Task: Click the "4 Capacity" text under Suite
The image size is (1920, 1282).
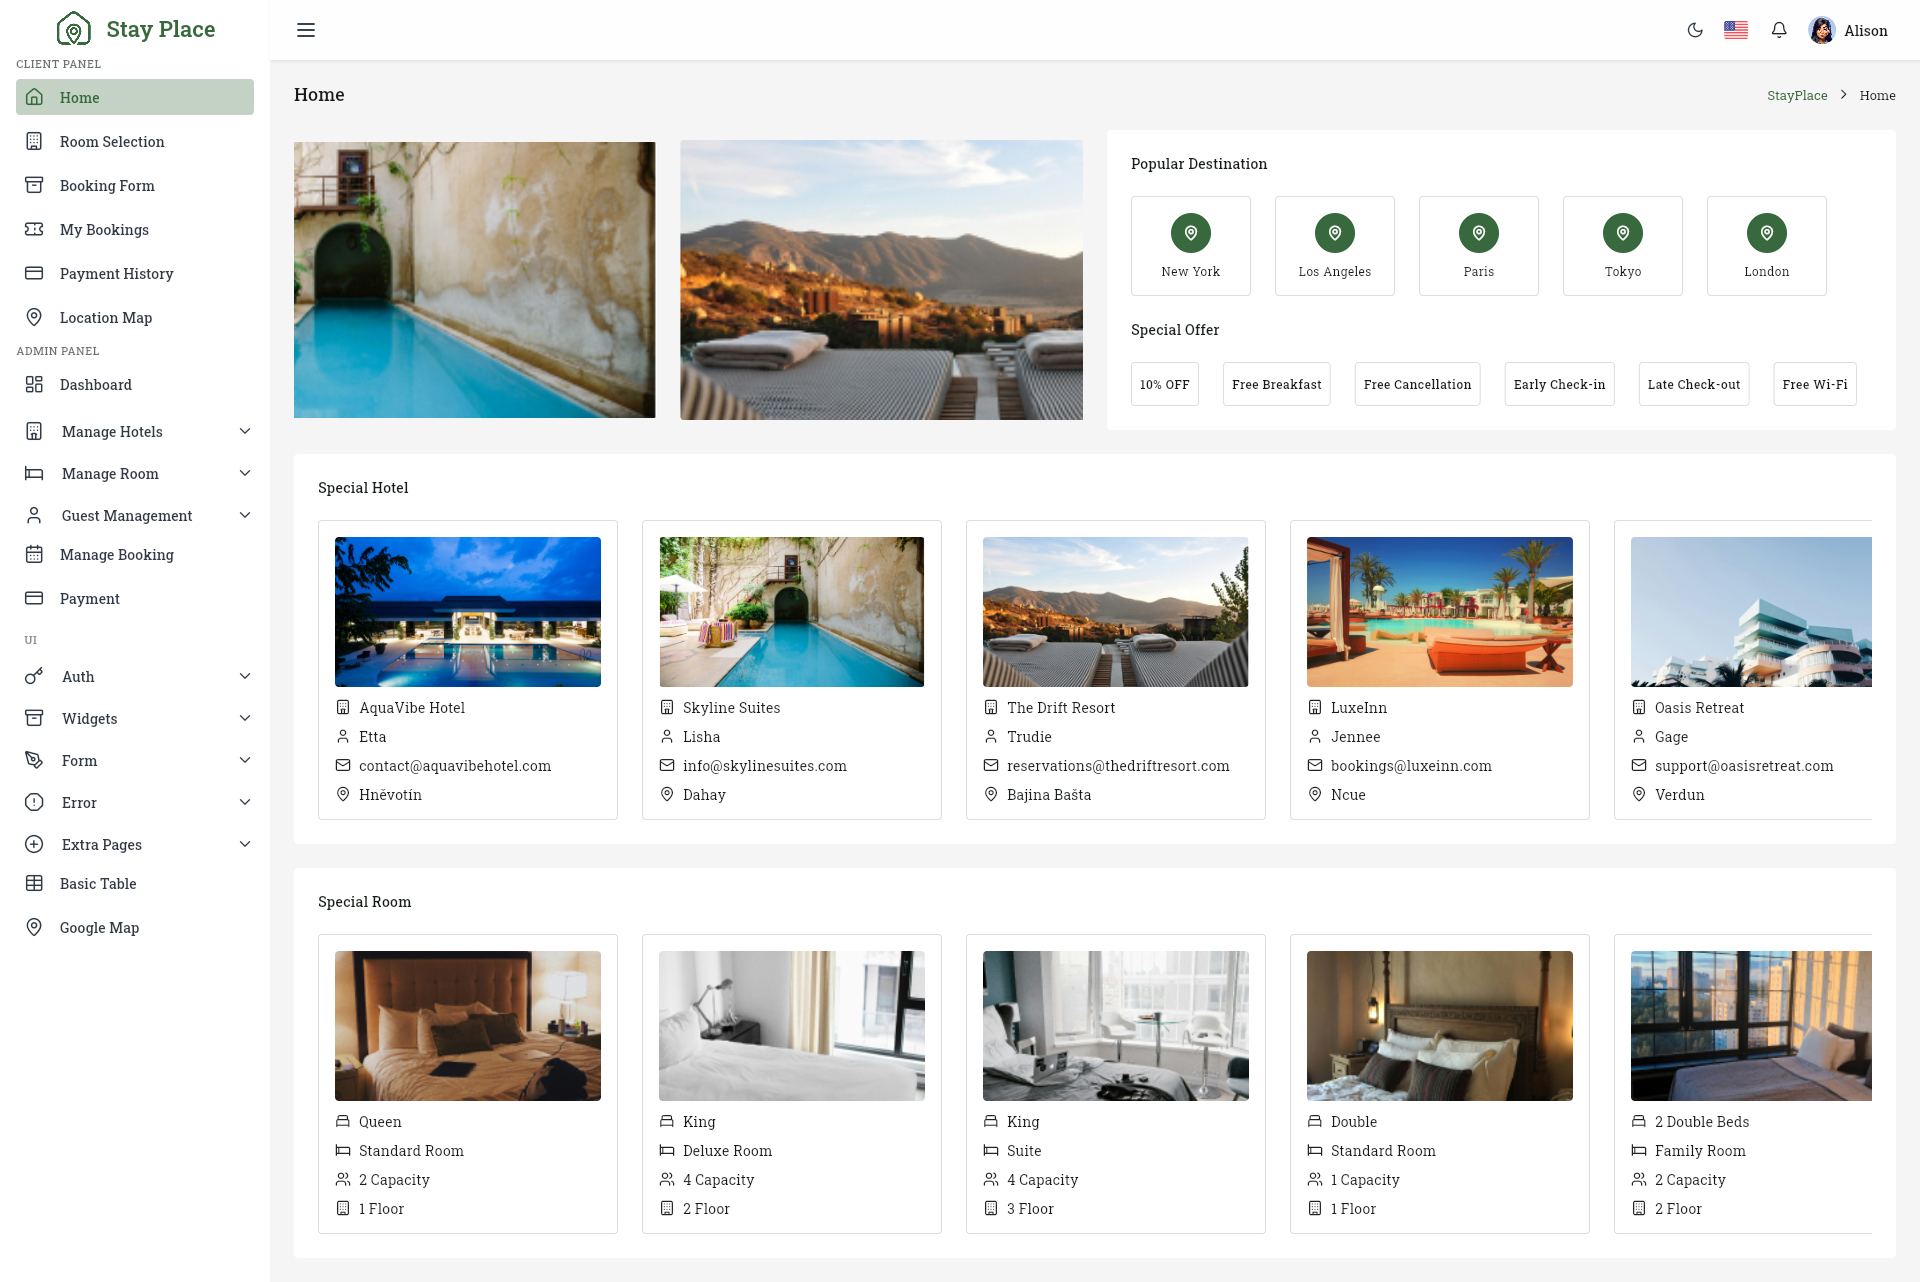Action: pyautogui.click(x=1043, y=1180)
